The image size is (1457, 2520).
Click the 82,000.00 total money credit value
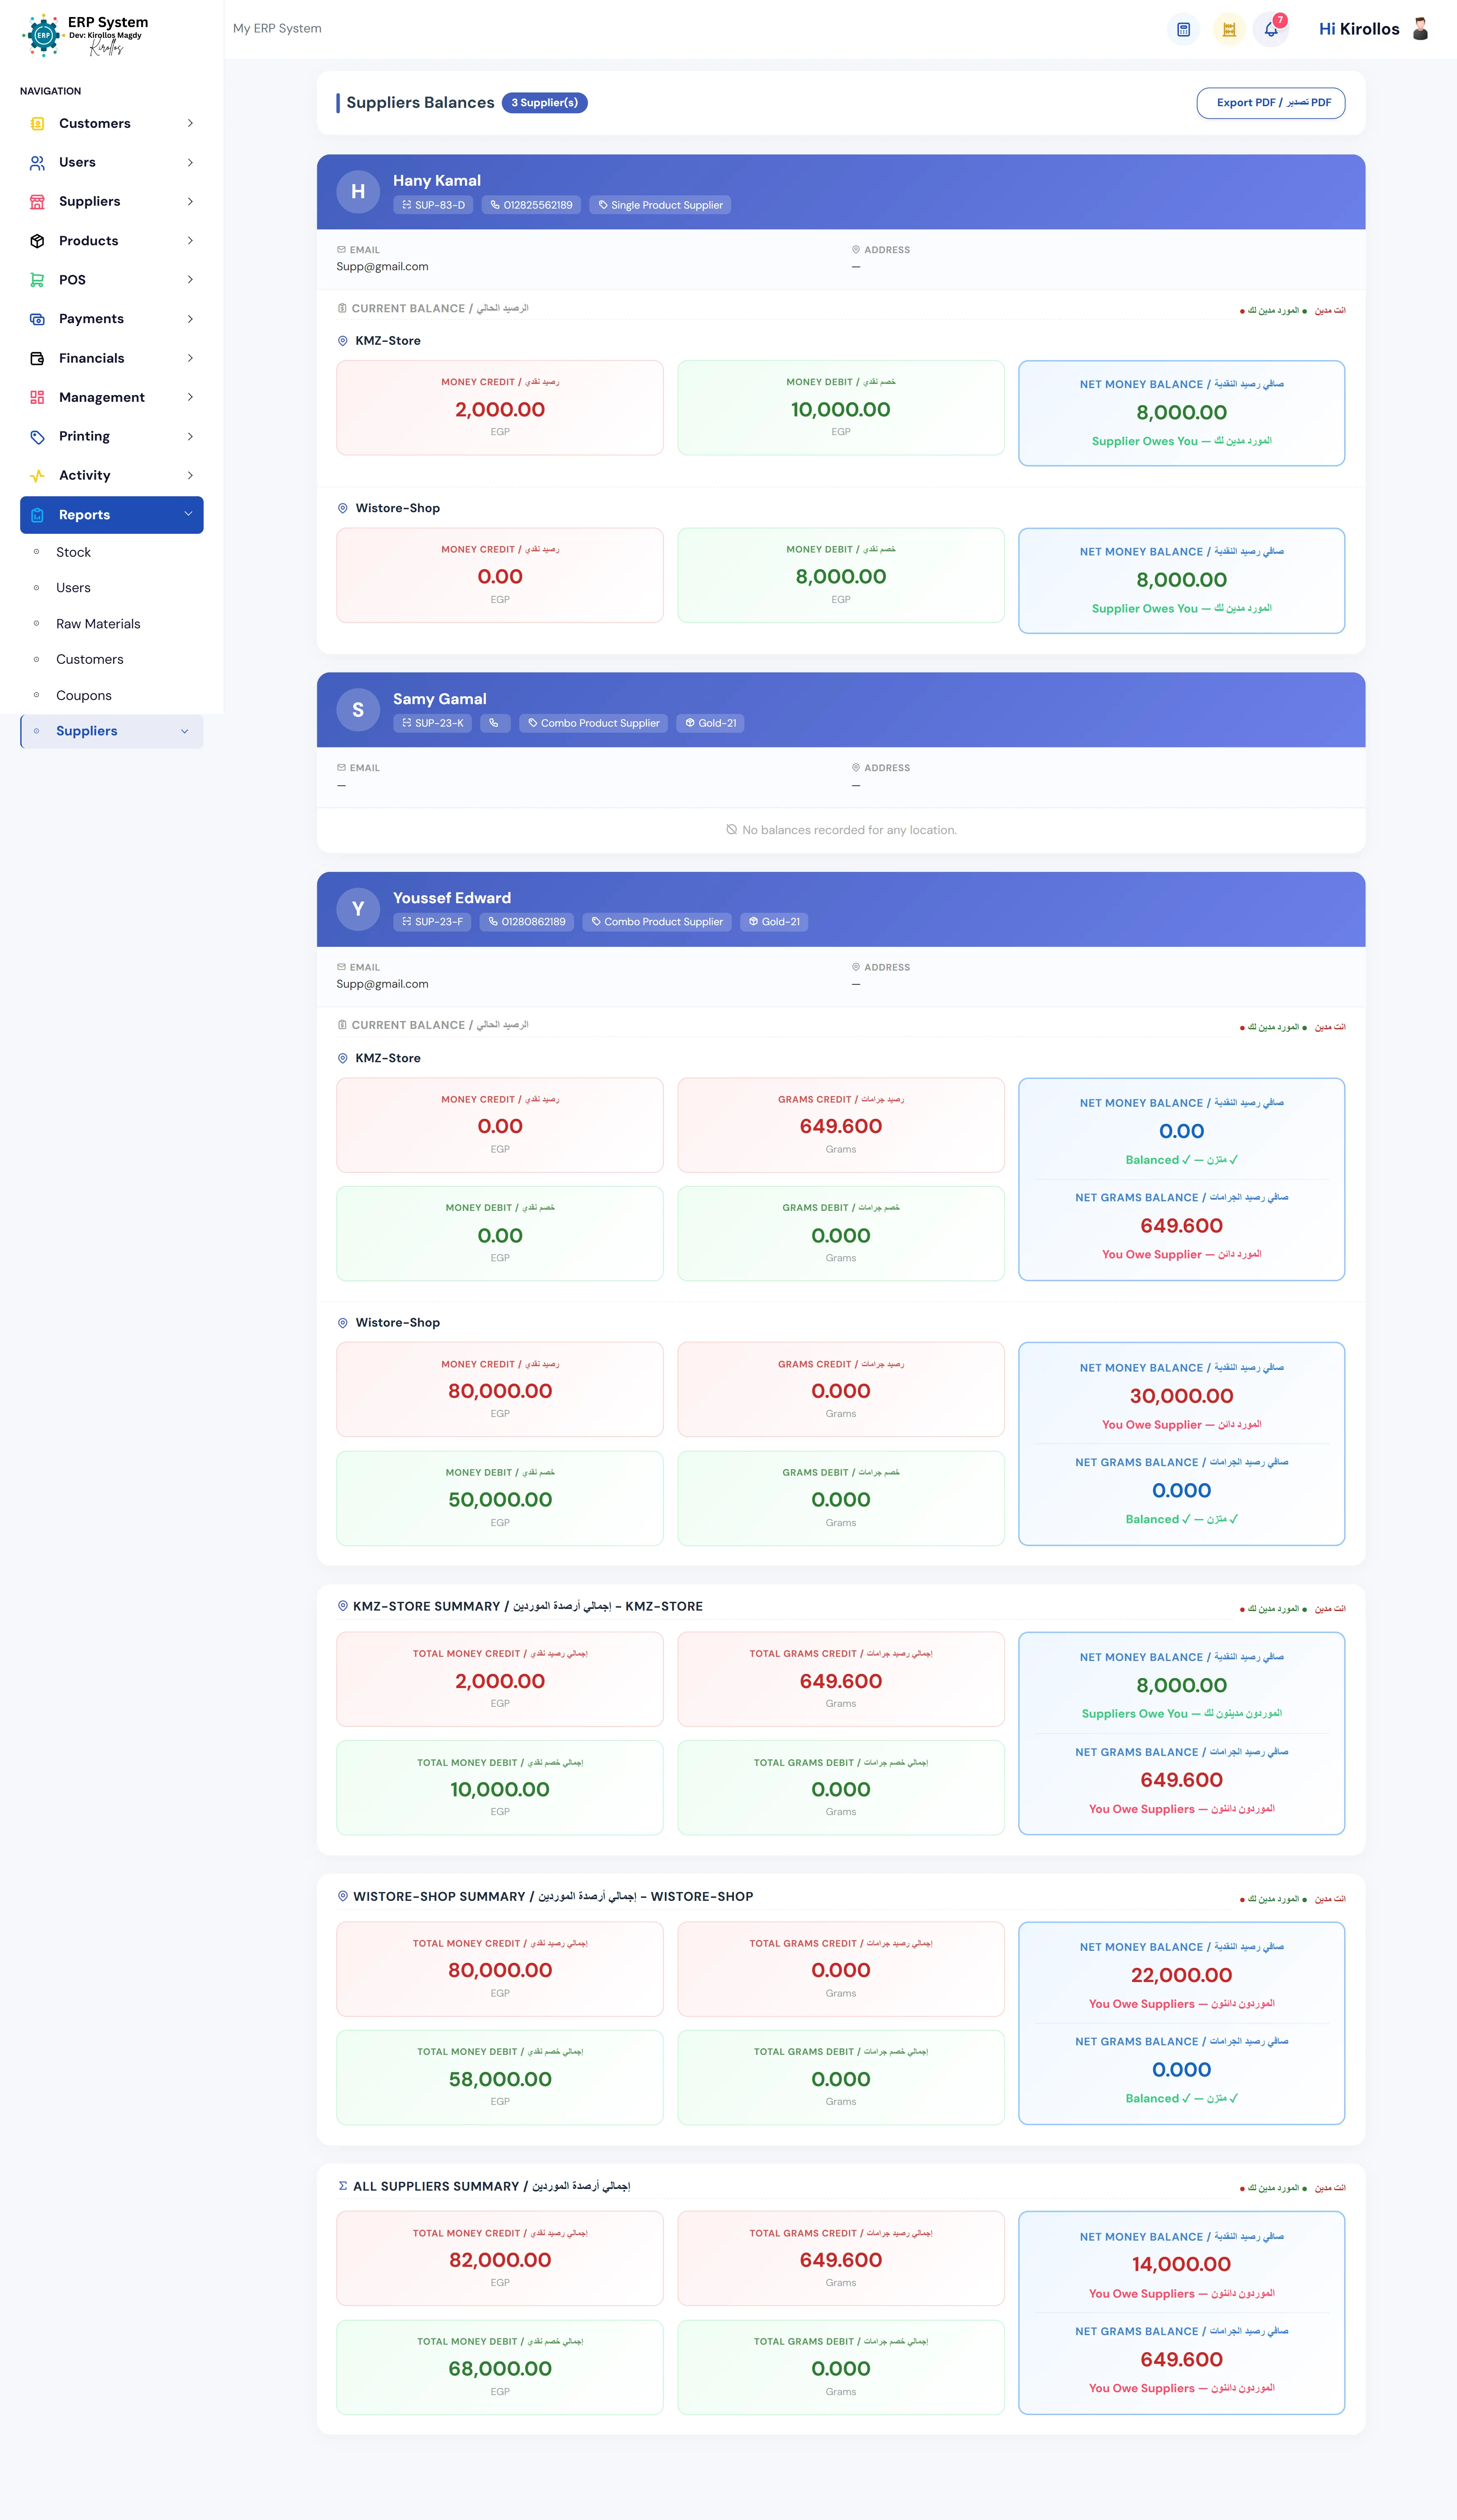pos(500,2260)
